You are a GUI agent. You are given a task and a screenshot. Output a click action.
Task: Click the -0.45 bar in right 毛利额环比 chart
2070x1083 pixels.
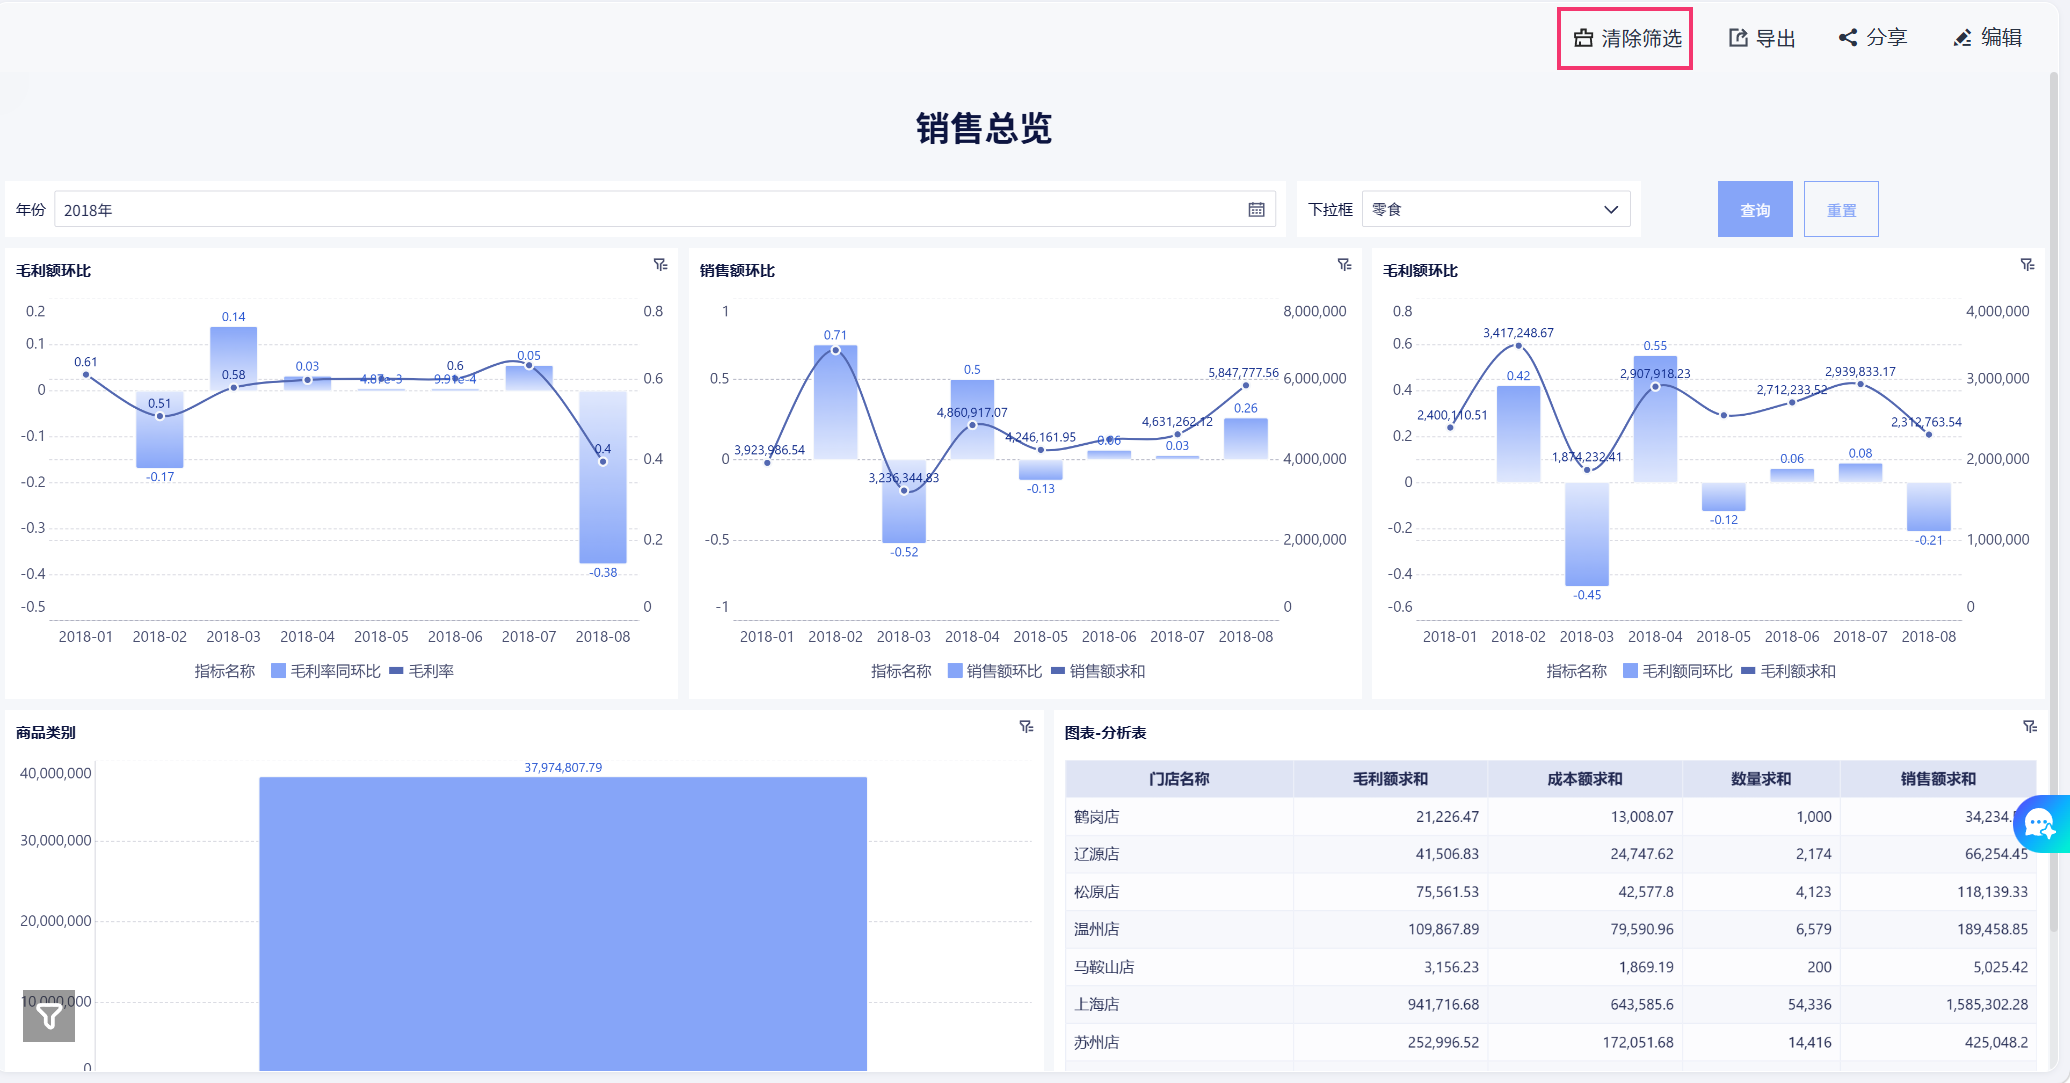(x=1587, y=534)
